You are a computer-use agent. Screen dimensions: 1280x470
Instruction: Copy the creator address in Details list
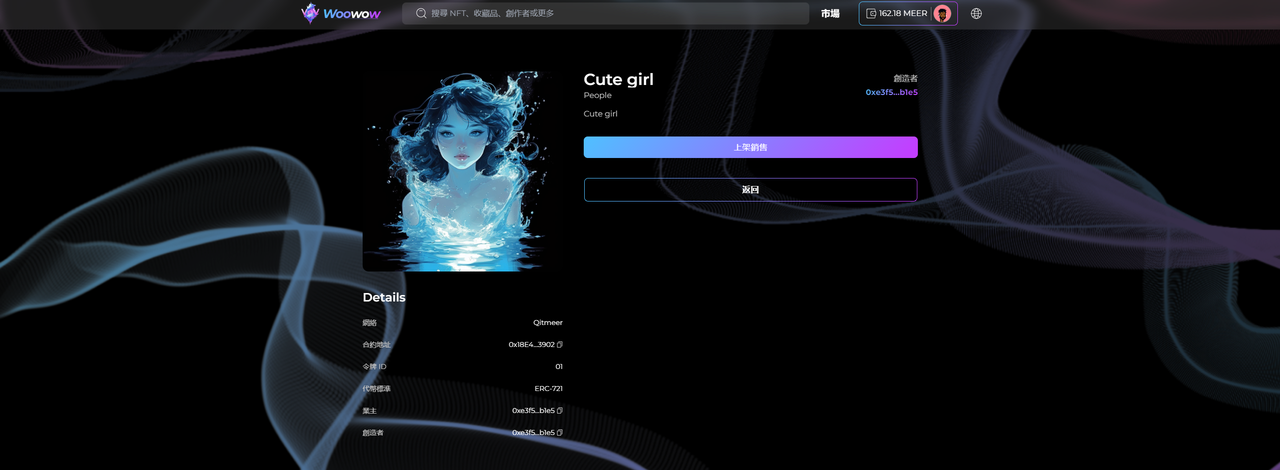(x=560, y=433)
